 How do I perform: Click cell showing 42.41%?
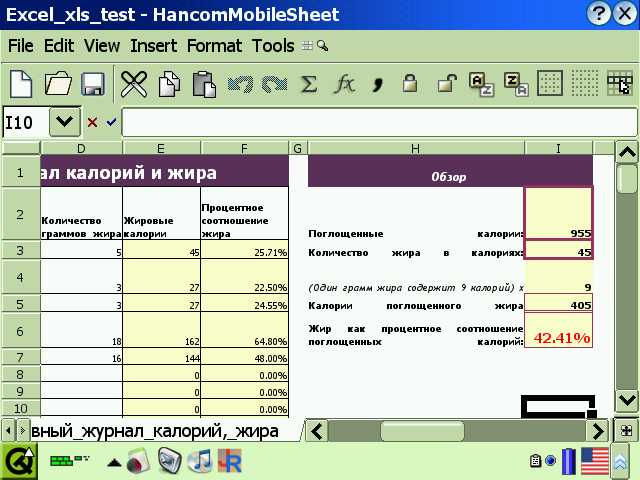tap(558, 330)
